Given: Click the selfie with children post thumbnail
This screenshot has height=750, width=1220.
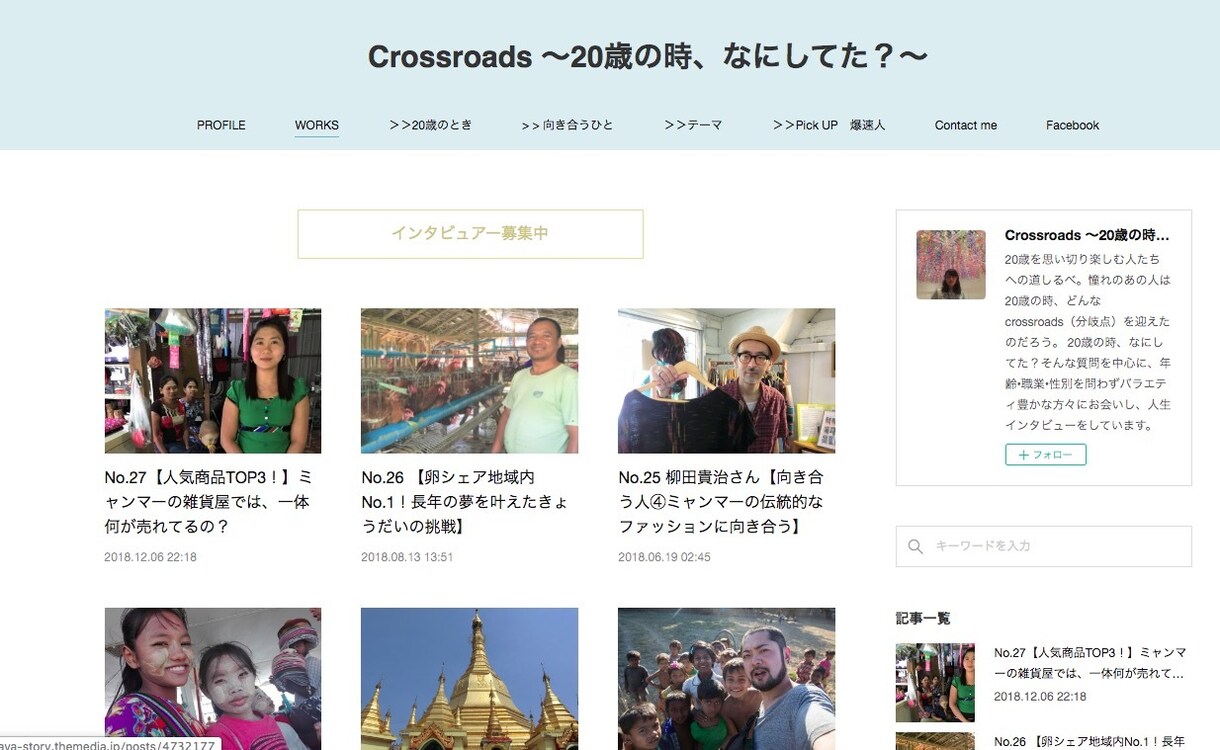Looking at the screenshot, I should click(x=726, y=679).
